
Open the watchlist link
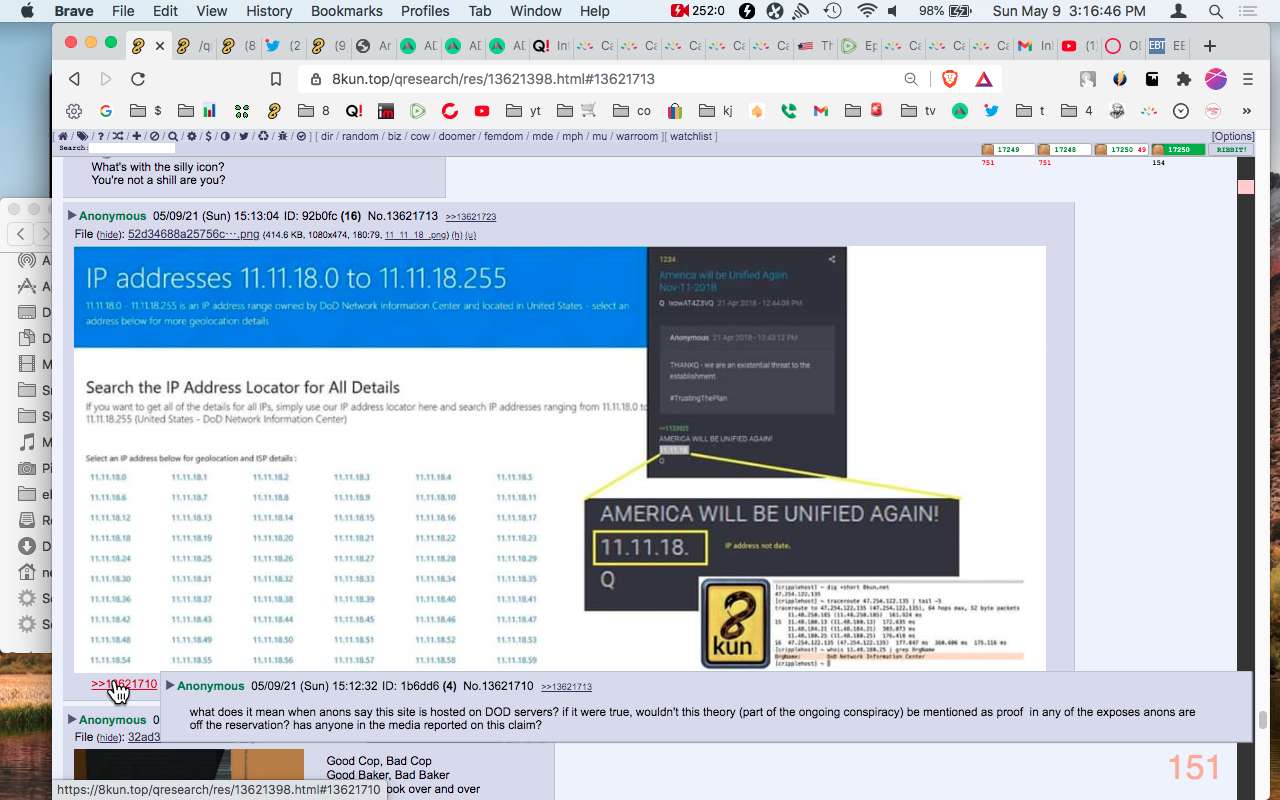(x=690, y=136)
